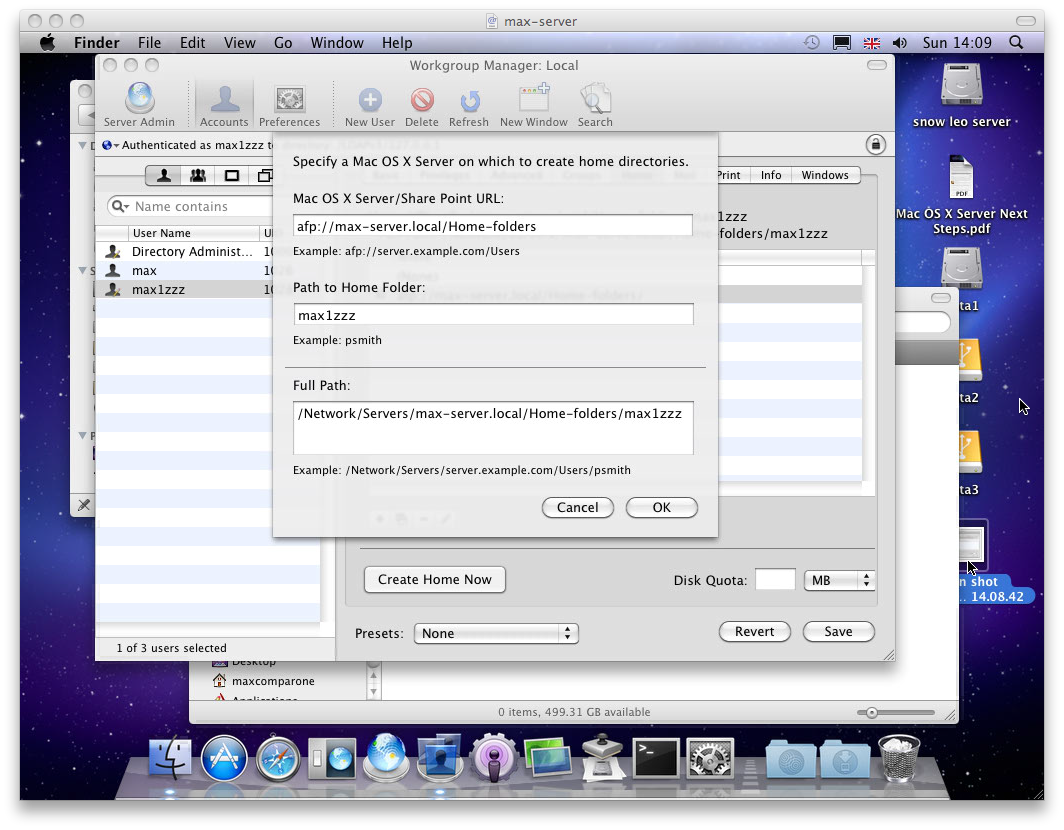Select the snow leo server drive
The width and height of the screenshot is (1064, 830).
click(x=962, y=95)
